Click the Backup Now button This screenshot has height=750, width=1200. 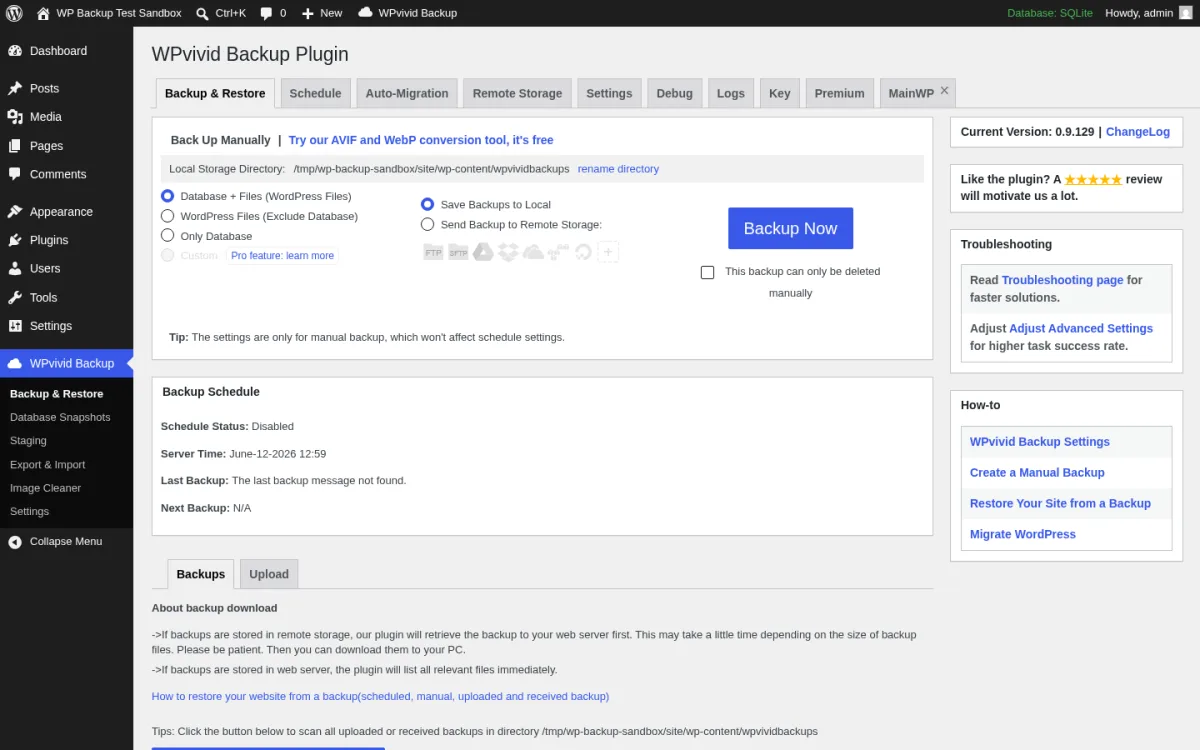790,228
